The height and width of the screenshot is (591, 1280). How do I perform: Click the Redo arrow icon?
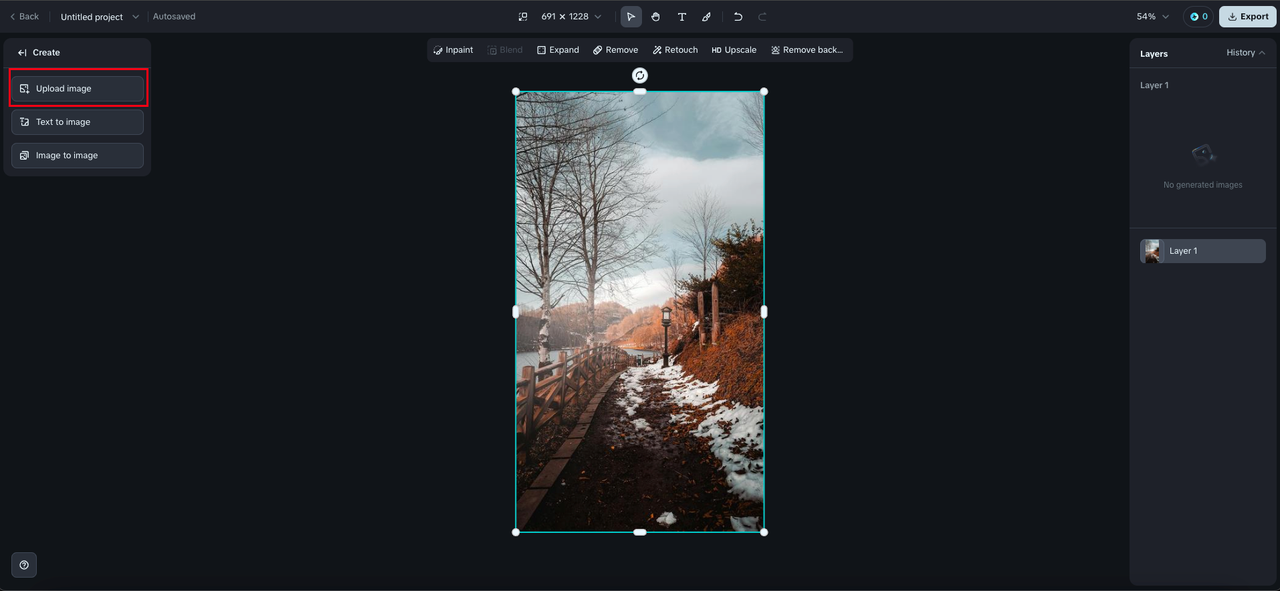point(762,17)
